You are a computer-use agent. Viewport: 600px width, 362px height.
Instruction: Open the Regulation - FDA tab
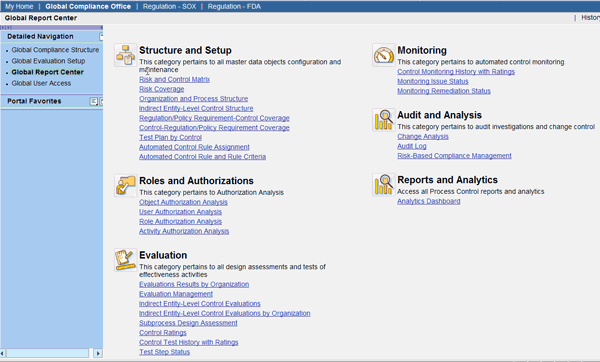tap(234, 7)
